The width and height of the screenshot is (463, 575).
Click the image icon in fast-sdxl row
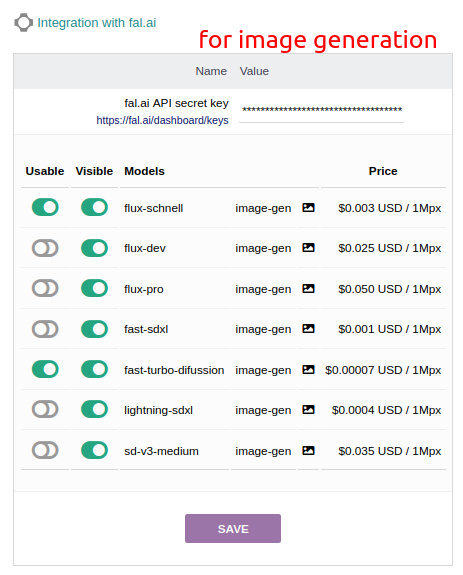(x=308, y=329)
